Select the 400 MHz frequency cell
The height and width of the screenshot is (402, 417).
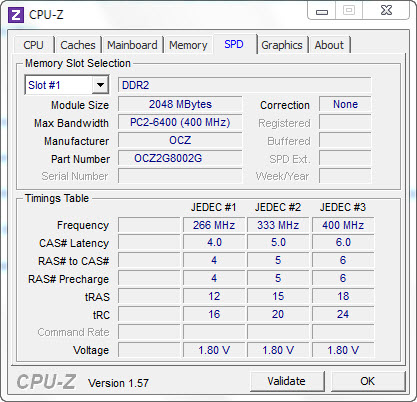tap(343, 225)
